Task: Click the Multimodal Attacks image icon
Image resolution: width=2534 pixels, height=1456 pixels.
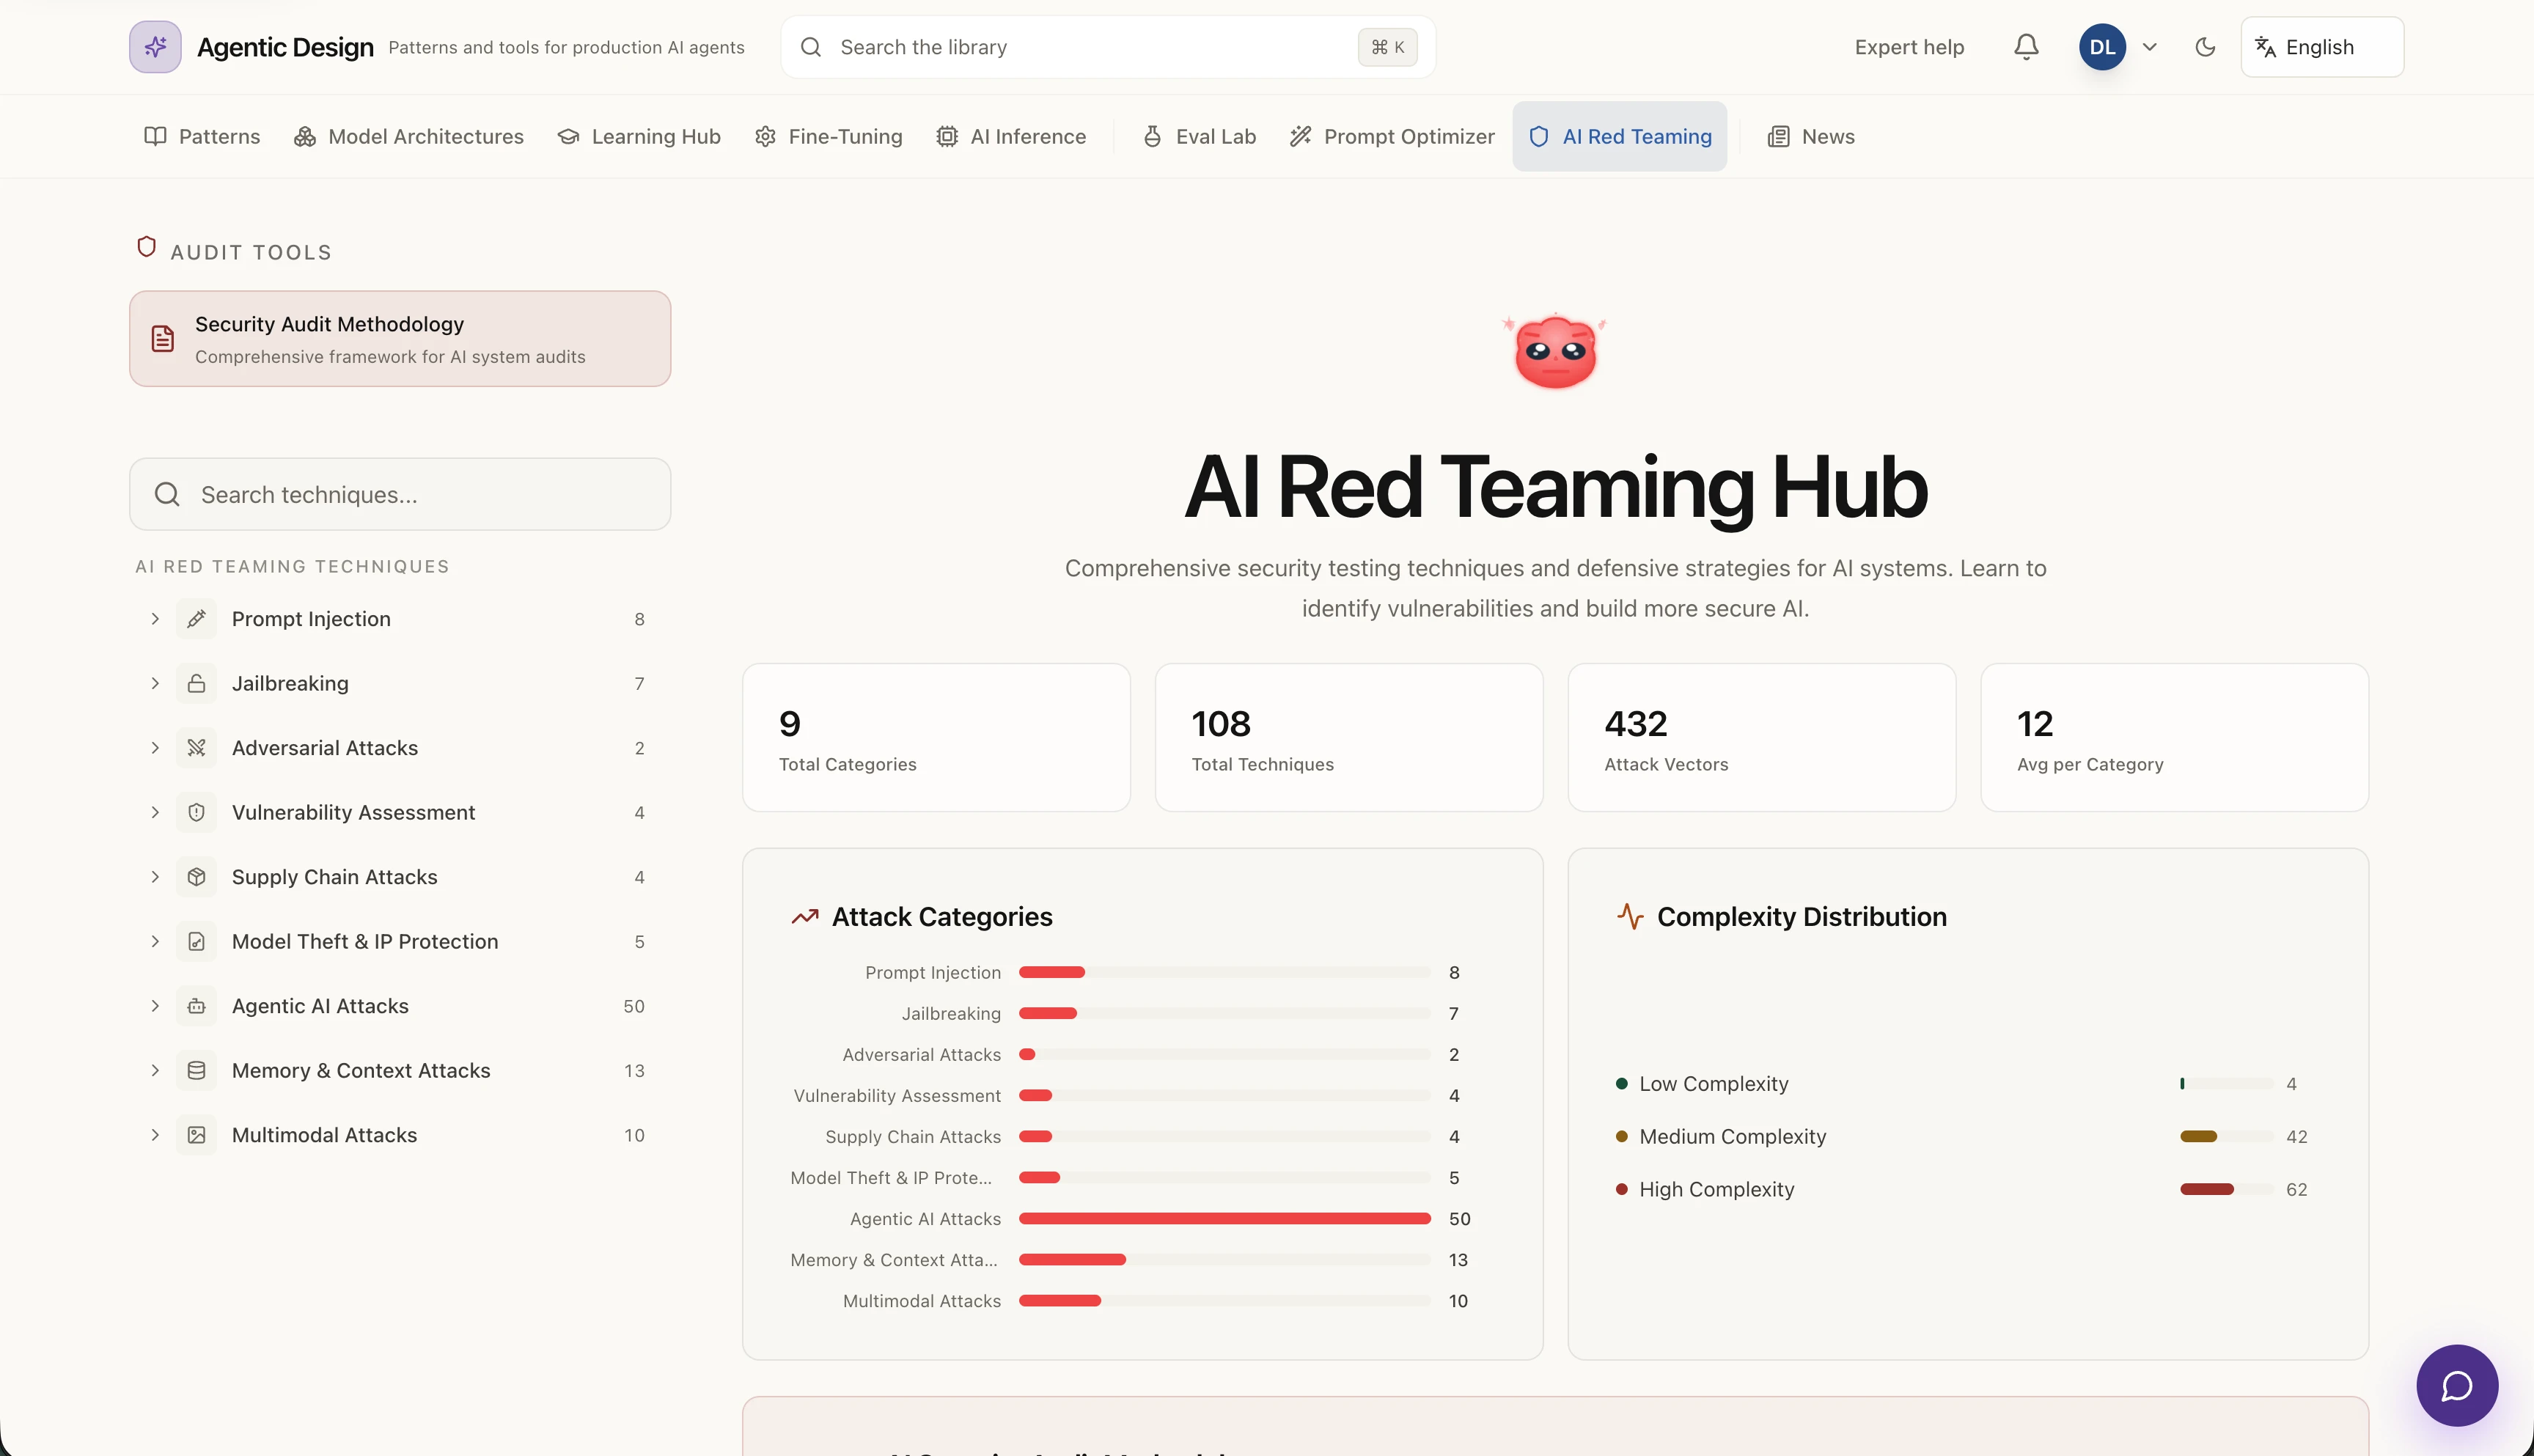Action: pyautogui.click(x=197, y=1135)
